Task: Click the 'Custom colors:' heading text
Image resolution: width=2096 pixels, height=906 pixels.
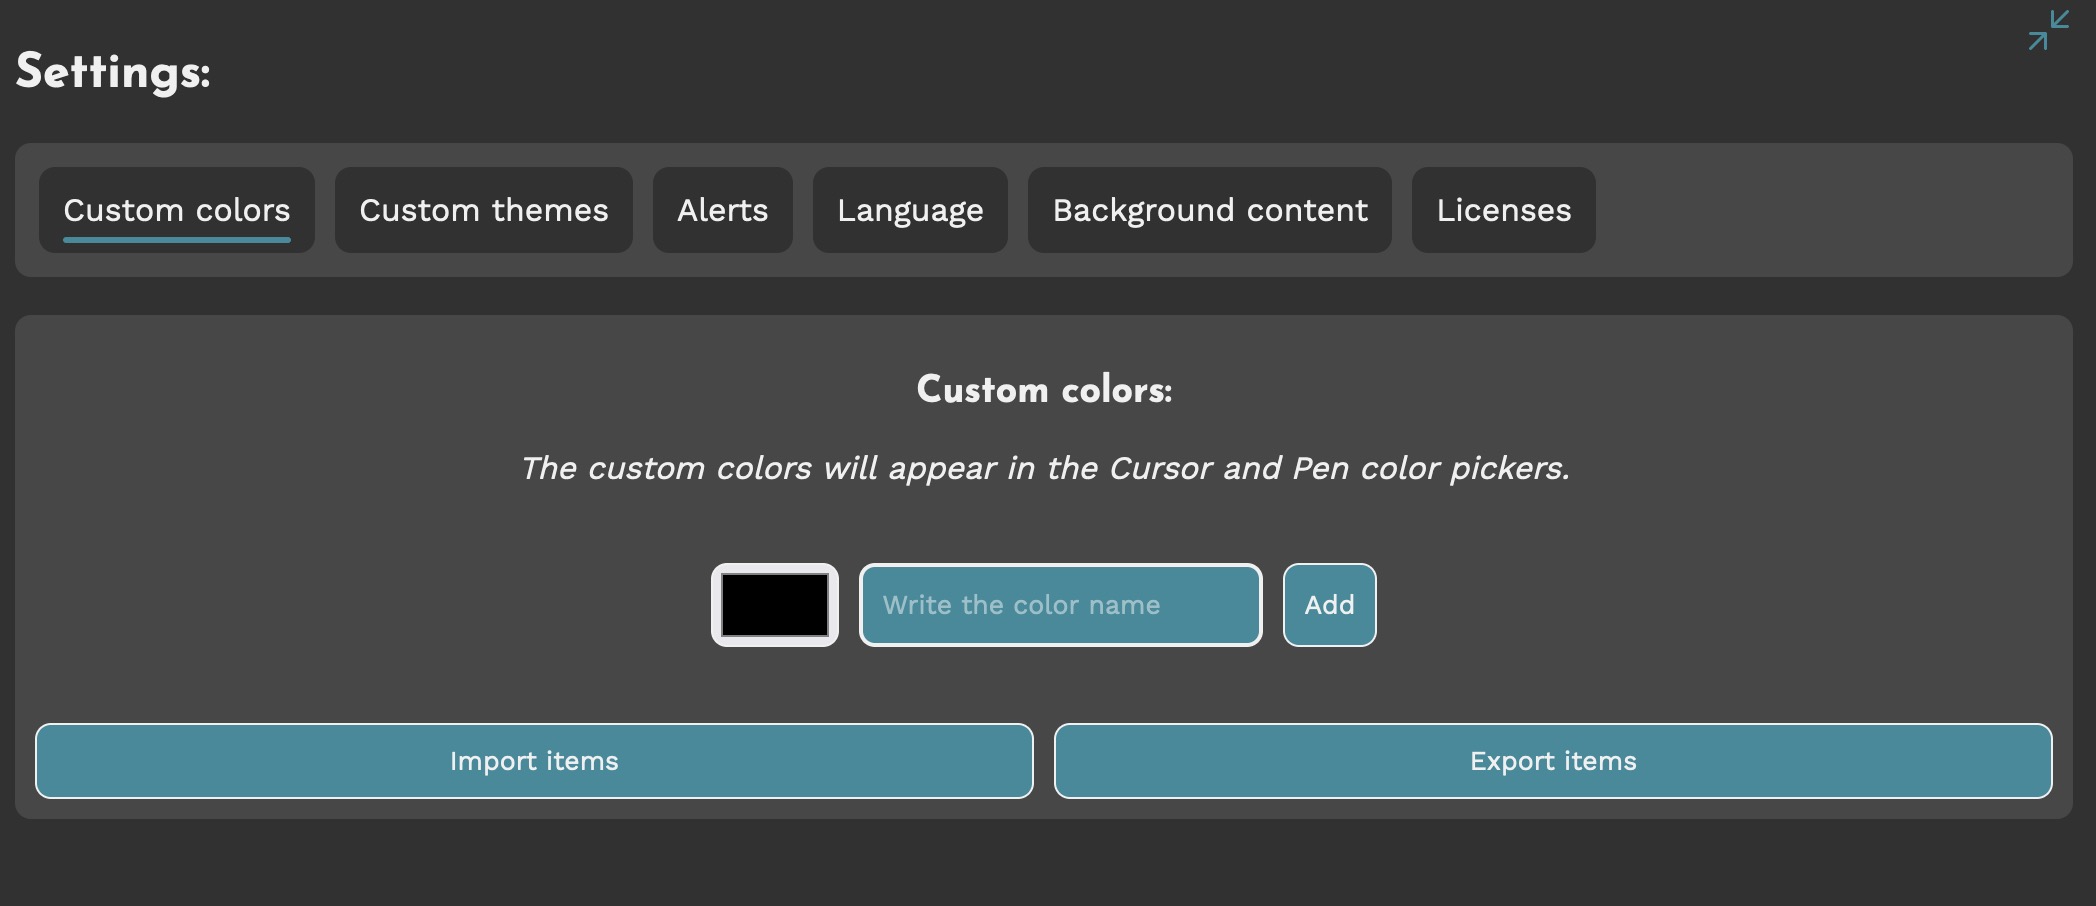Action: coord(1044,390)
